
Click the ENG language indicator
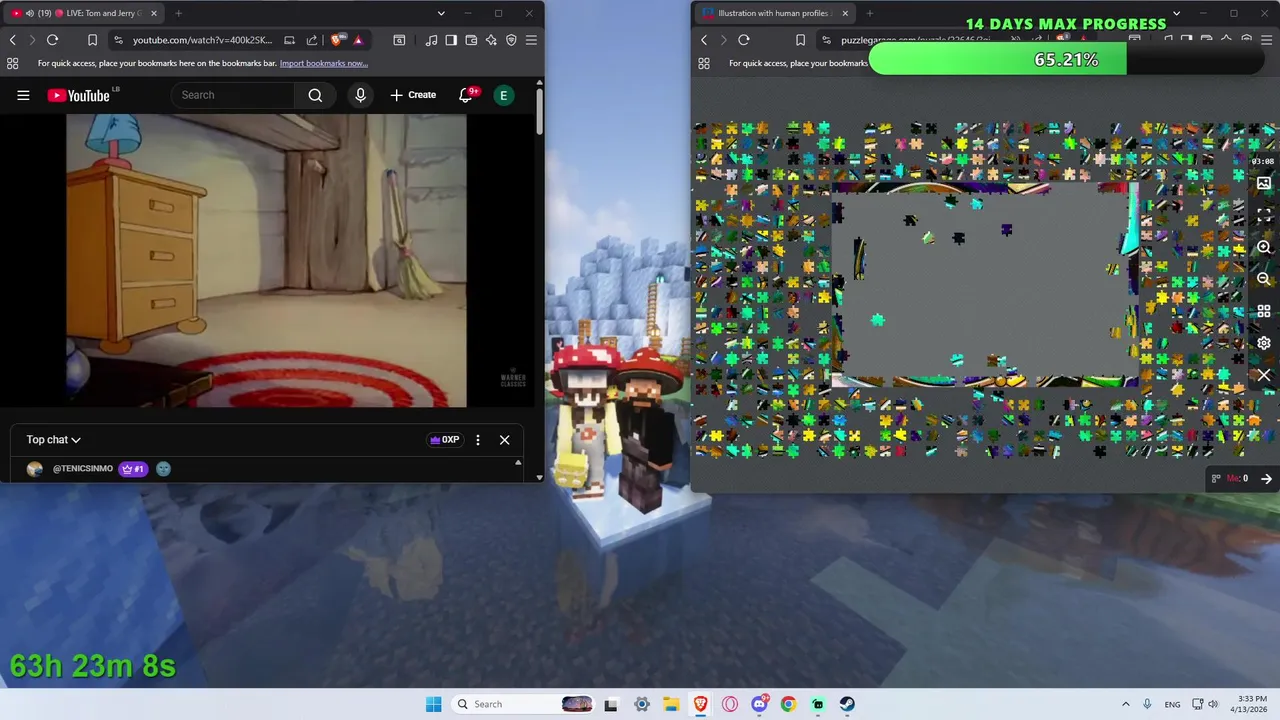[x=1172, y=704]
